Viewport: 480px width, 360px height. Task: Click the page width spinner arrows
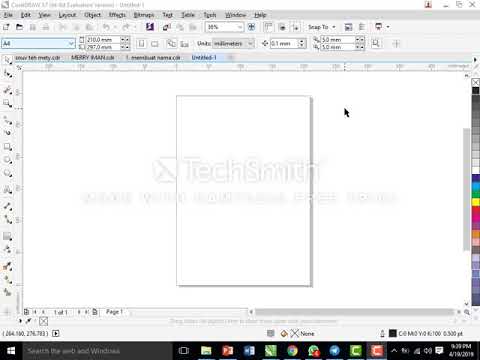[x=125, y=40]
